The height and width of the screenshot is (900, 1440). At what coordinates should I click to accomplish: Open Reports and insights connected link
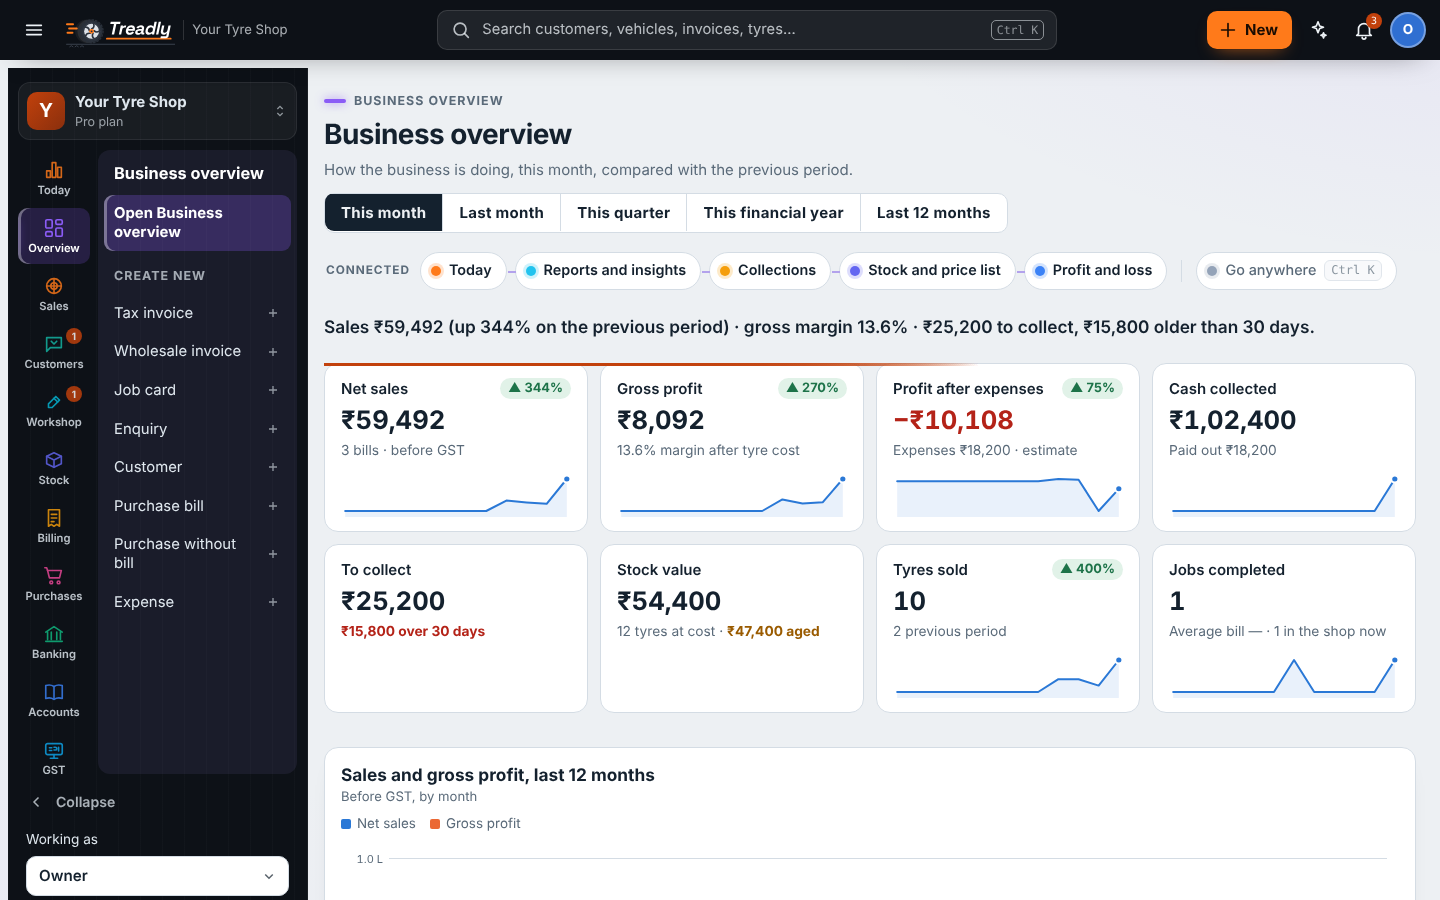click(608, 271)
